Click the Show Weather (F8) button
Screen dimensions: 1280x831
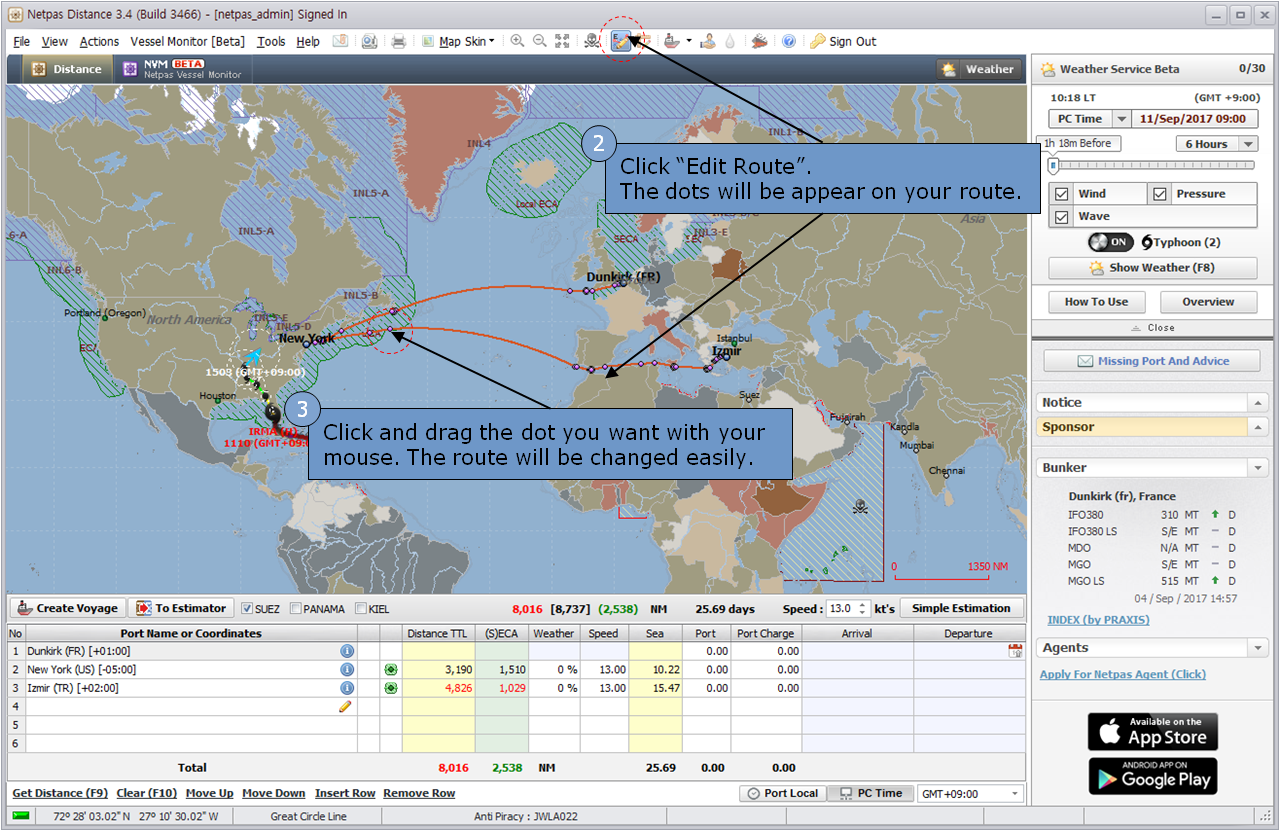point(1152,267)
